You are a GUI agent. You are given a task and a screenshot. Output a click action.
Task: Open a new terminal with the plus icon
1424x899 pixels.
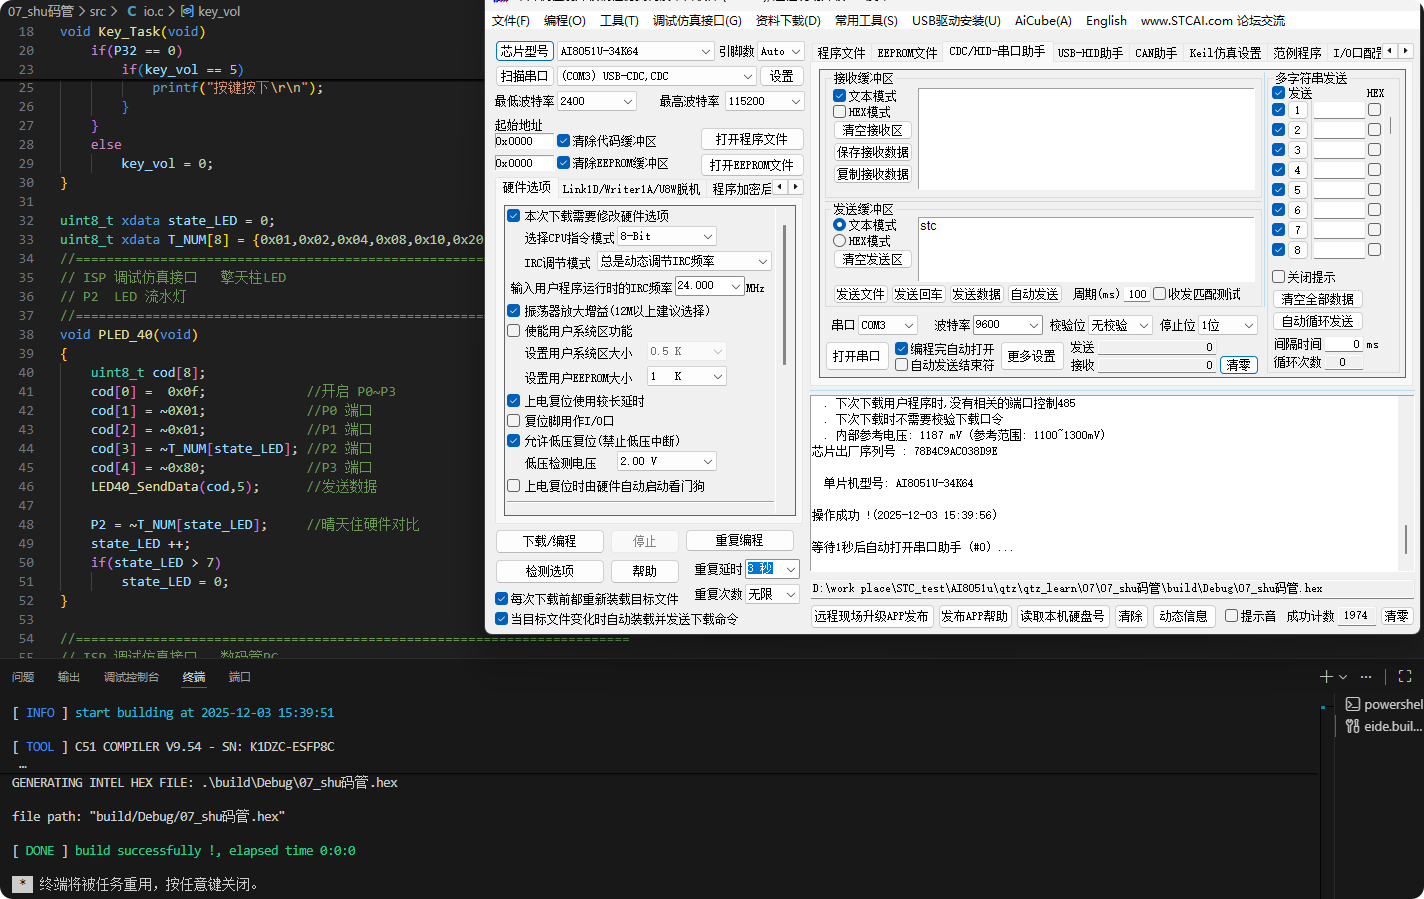pos(1326,677)
